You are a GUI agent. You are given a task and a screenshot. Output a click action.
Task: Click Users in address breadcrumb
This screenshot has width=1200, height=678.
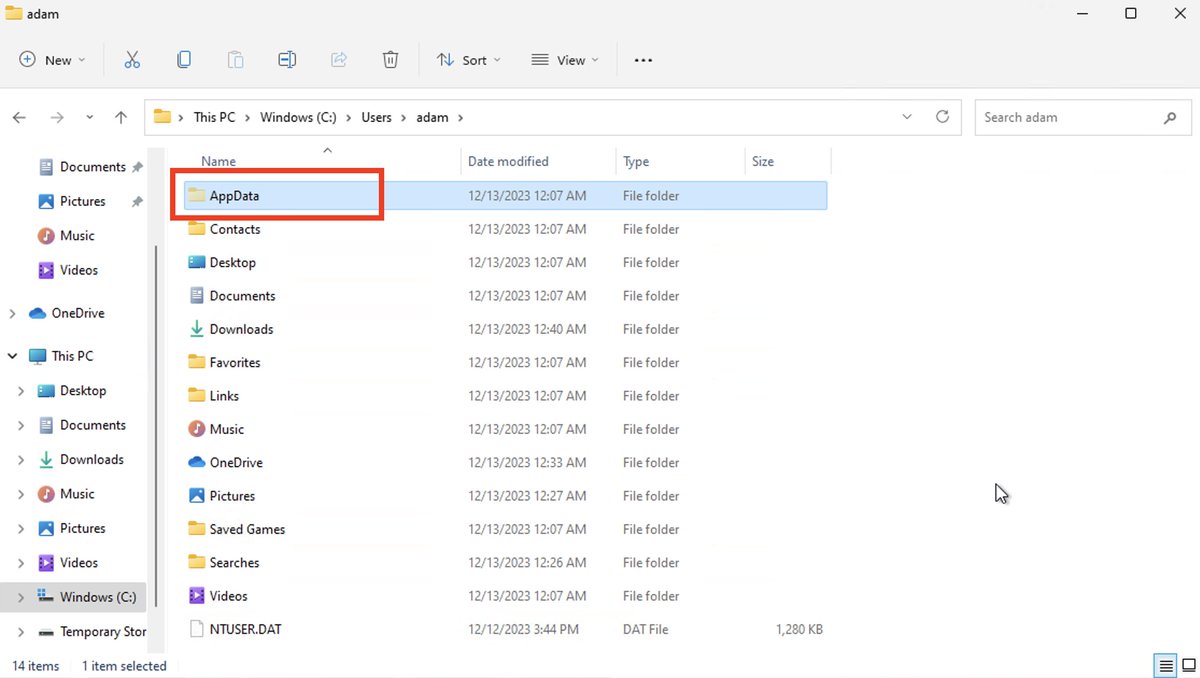[376, 117]
